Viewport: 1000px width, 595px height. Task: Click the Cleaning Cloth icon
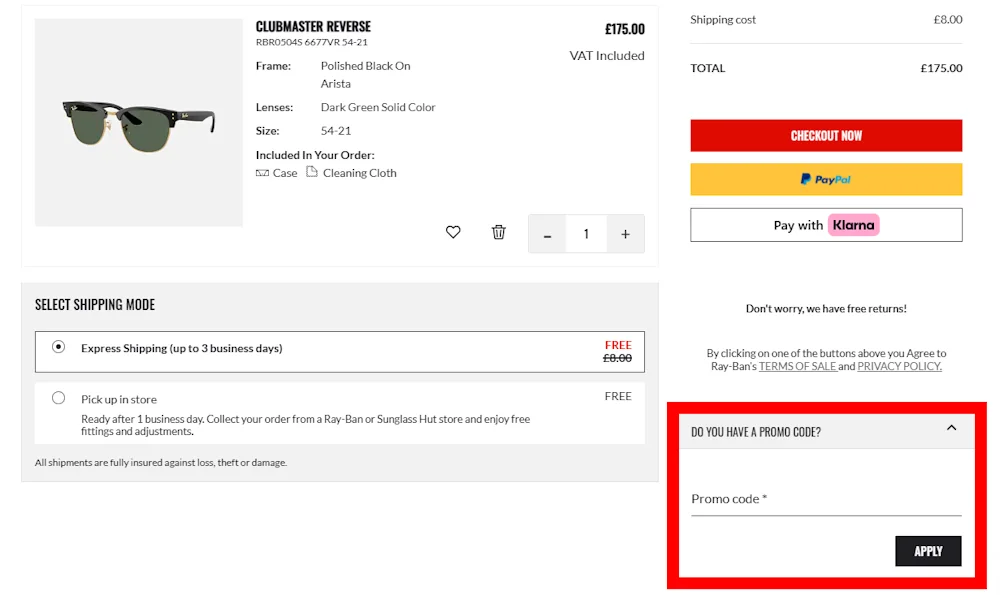pyautogui.click(x=311, y=172)
